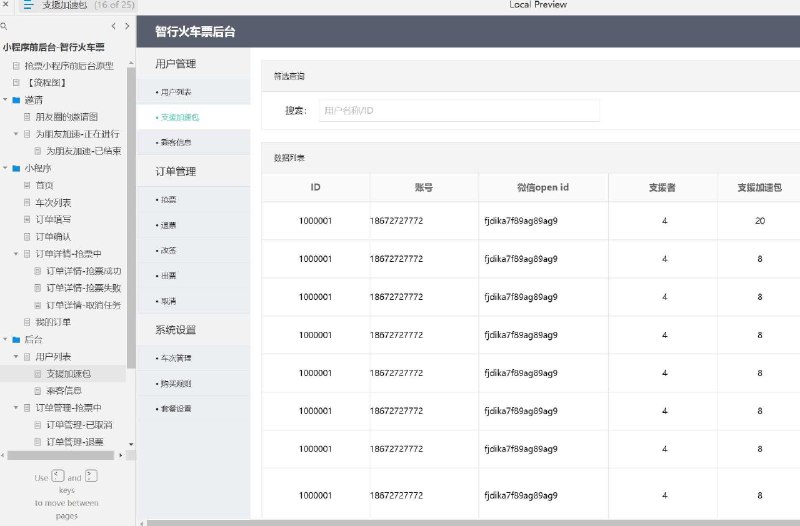The height and width of the screenshot is (526, 800).
Task: Click the 用户管理 section heading
Action: pyautogui.click(x=176, y=64)
